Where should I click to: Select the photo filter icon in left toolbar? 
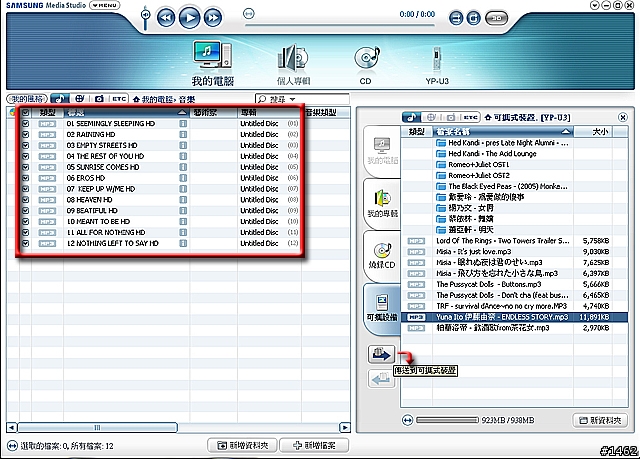[99, 99]
